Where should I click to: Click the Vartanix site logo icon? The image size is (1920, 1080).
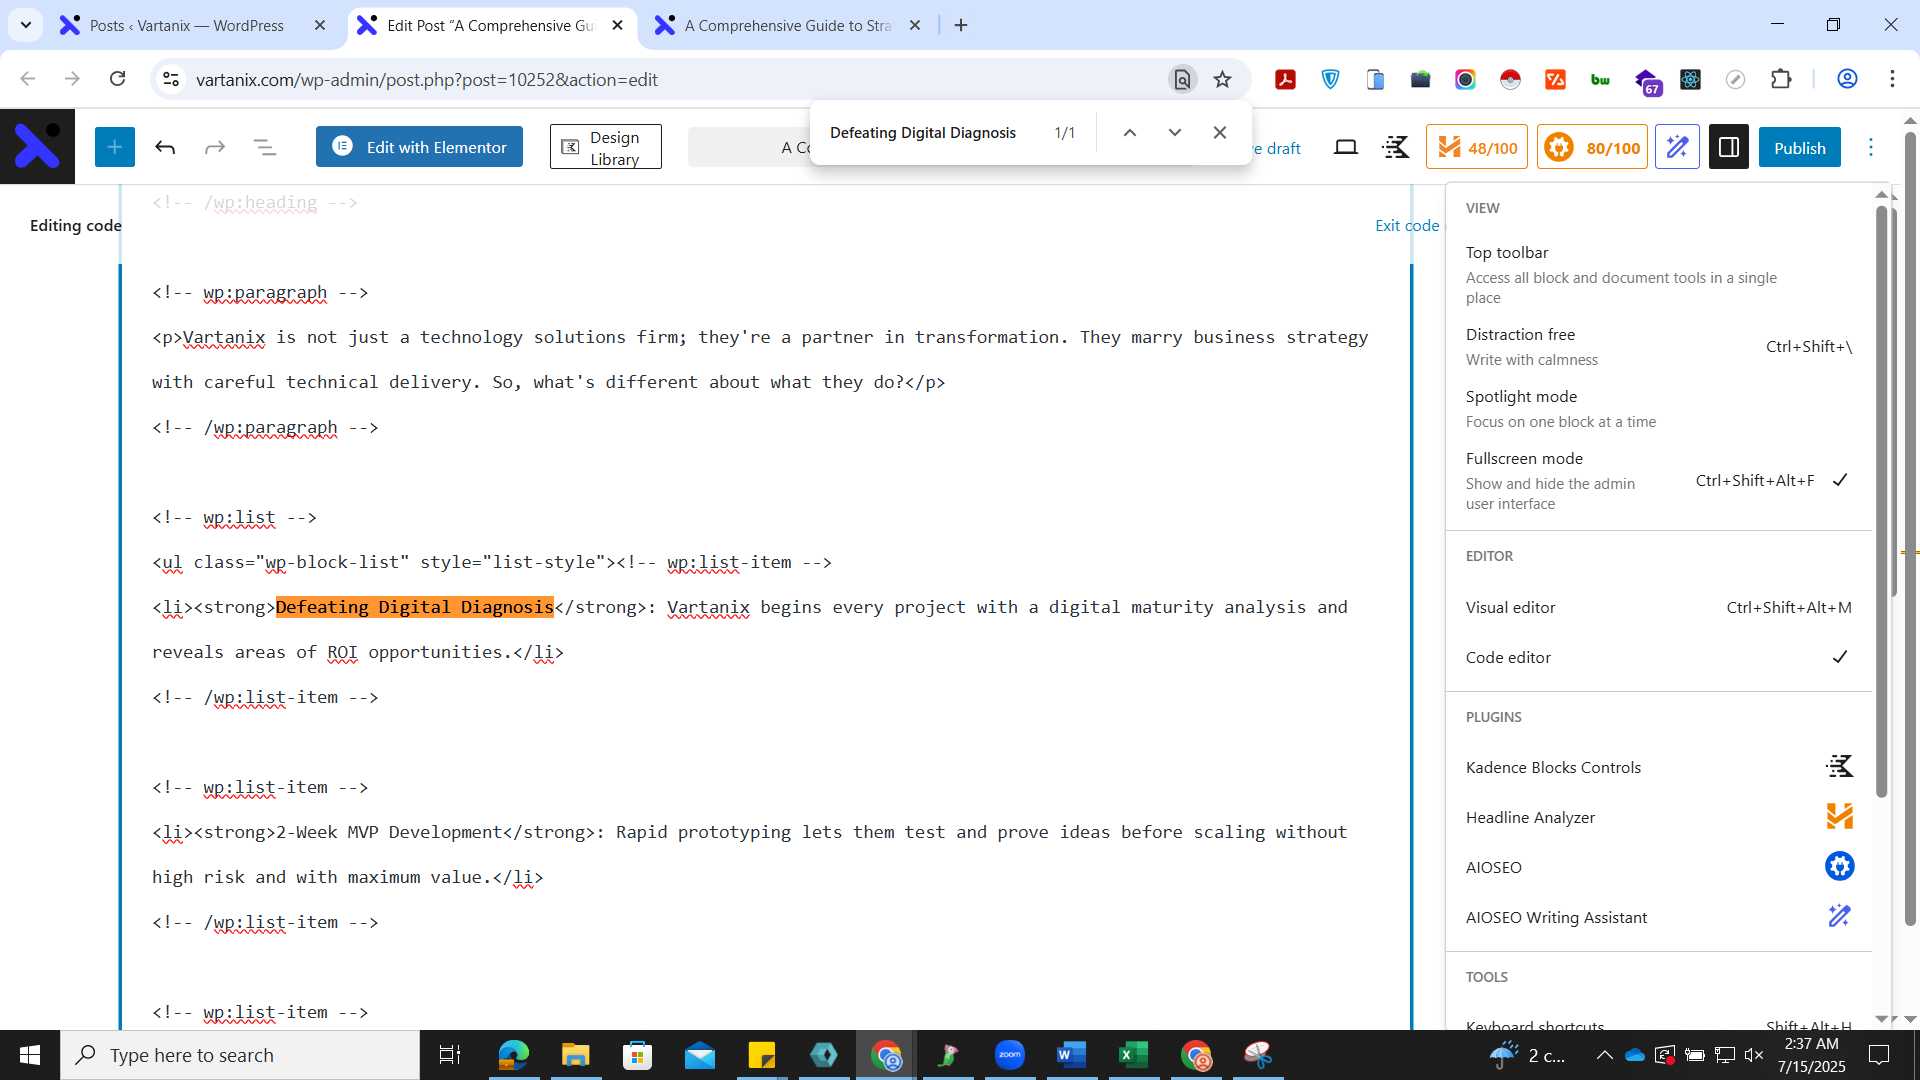[37, 147]
